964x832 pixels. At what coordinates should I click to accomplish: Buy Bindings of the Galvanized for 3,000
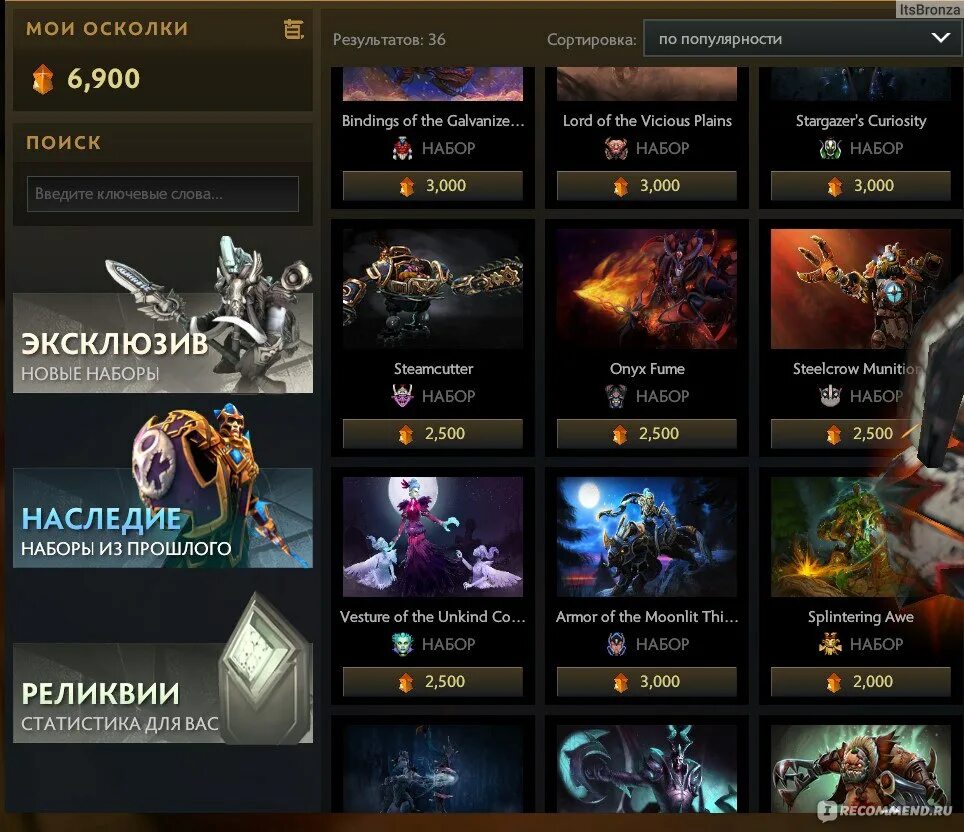pos(433,185)
